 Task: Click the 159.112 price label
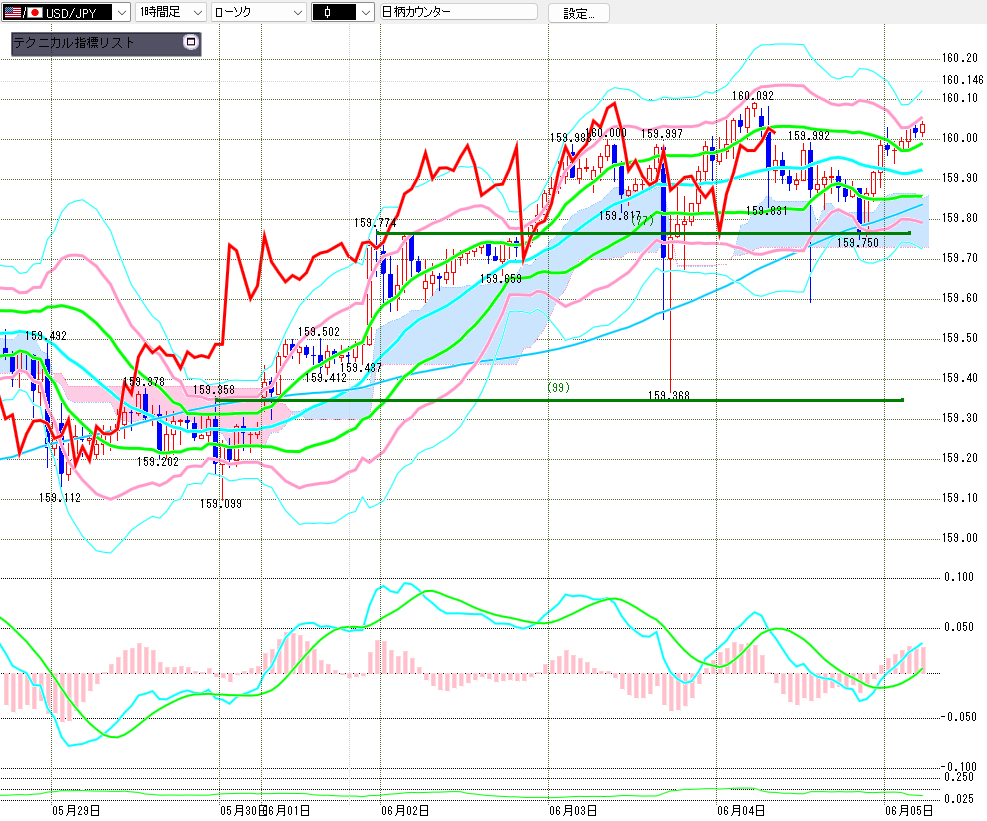coord(60,497)
